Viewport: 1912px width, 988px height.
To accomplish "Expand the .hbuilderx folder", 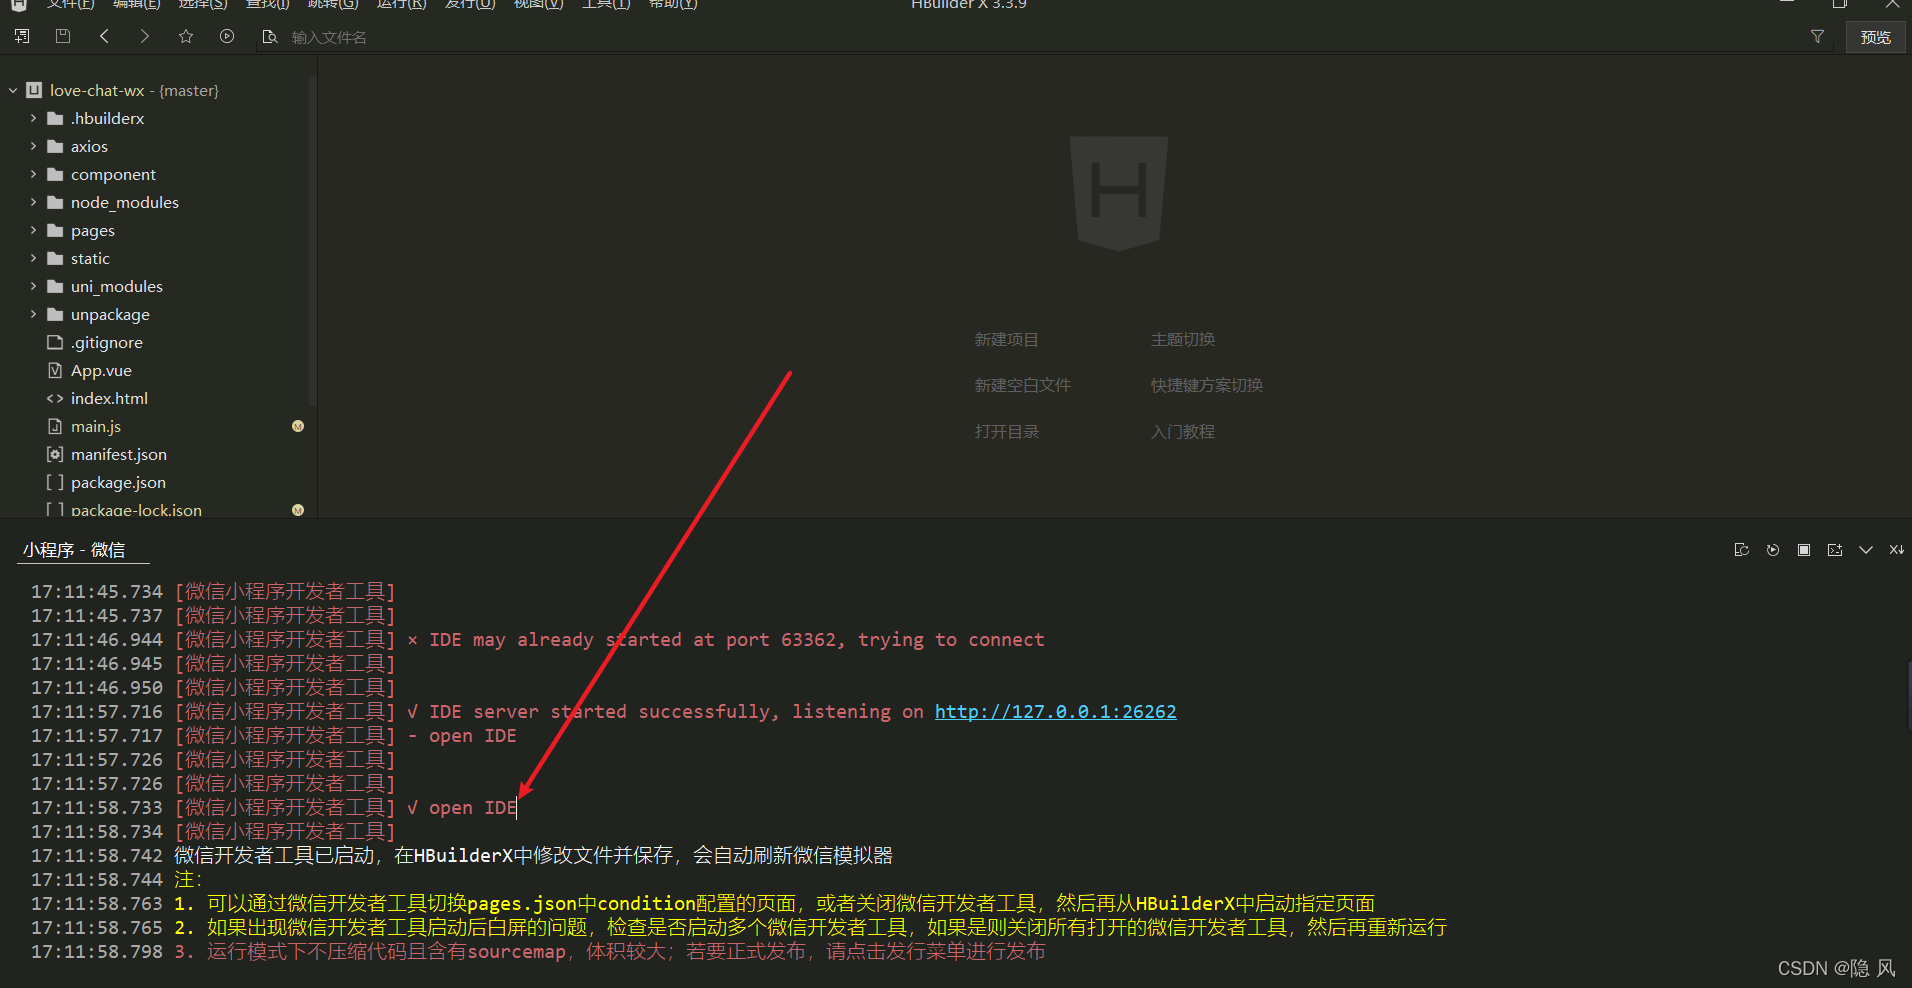I will (x=33, y=118).
